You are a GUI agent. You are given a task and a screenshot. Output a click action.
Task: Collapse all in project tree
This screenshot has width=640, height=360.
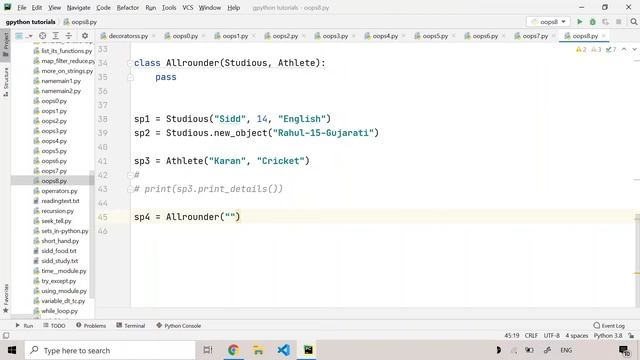tap(69, 36)
